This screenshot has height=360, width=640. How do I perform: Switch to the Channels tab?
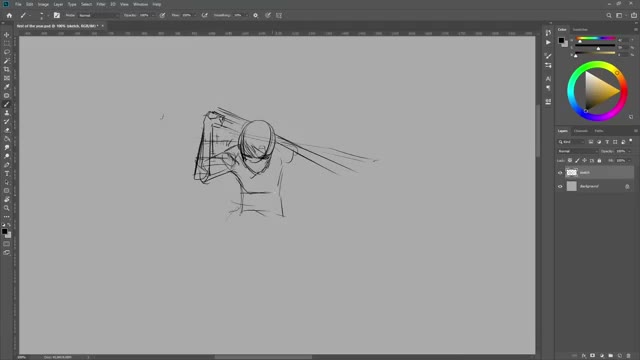[x=580, y=131]
